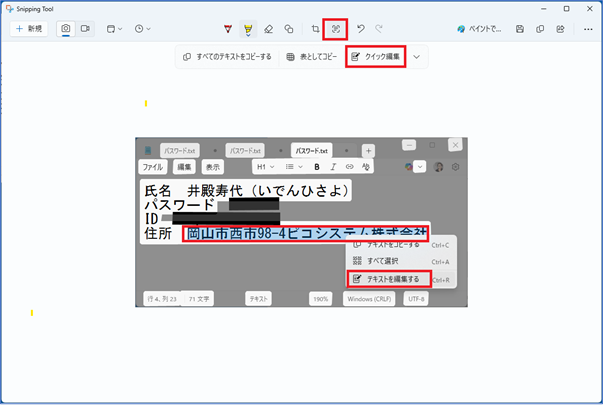Toggle the text actions button
This screenshot has width=603, height=405.
pyautogui.click(x=337, y=29)
